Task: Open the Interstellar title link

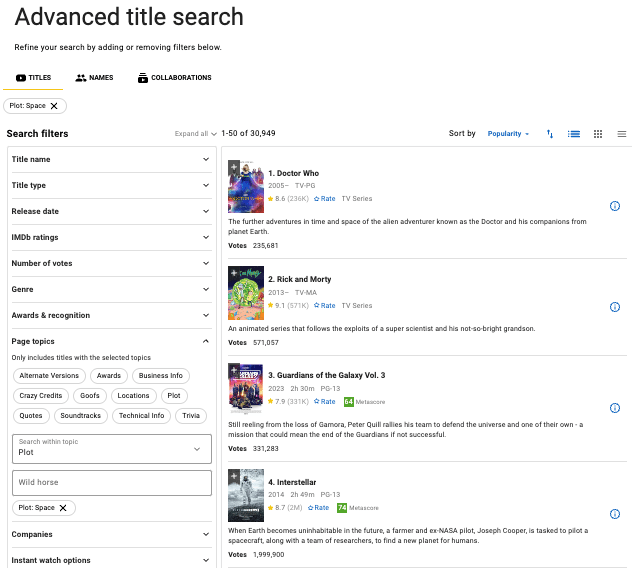Action: 295,483
